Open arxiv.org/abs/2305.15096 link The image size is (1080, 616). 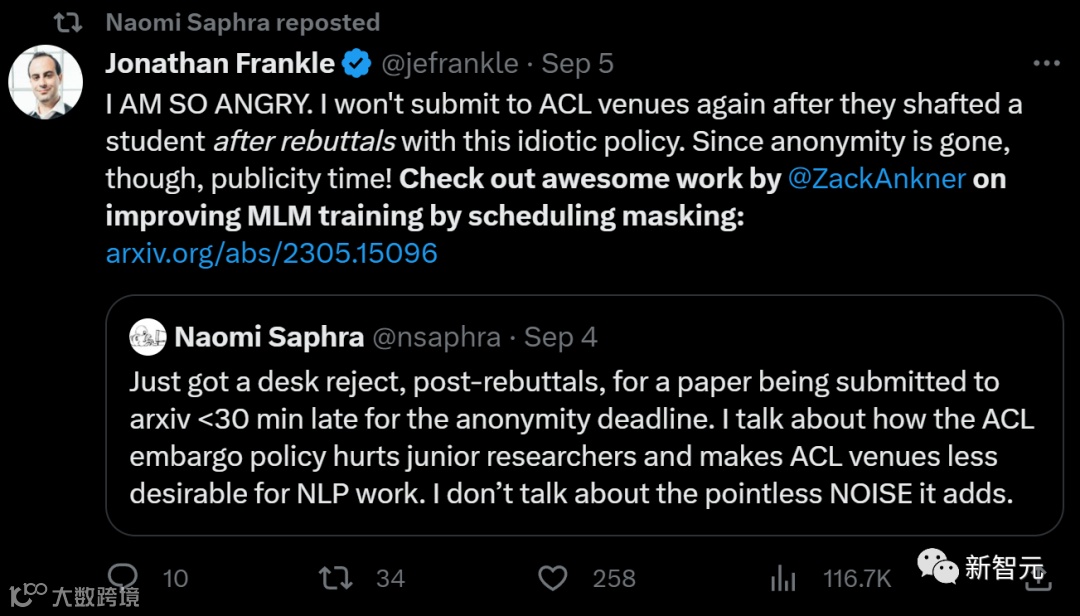[x=271, y=252]
